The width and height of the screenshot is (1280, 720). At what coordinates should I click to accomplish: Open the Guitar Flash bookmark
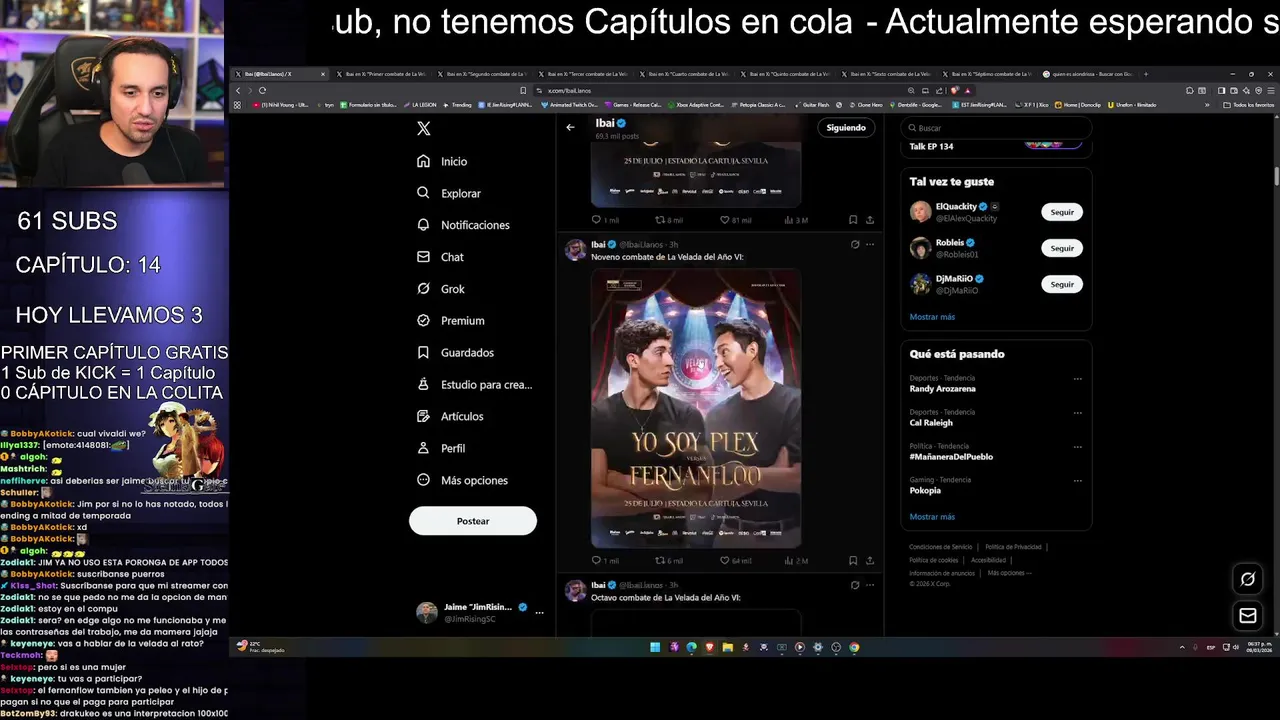click(x=812, y=105)
